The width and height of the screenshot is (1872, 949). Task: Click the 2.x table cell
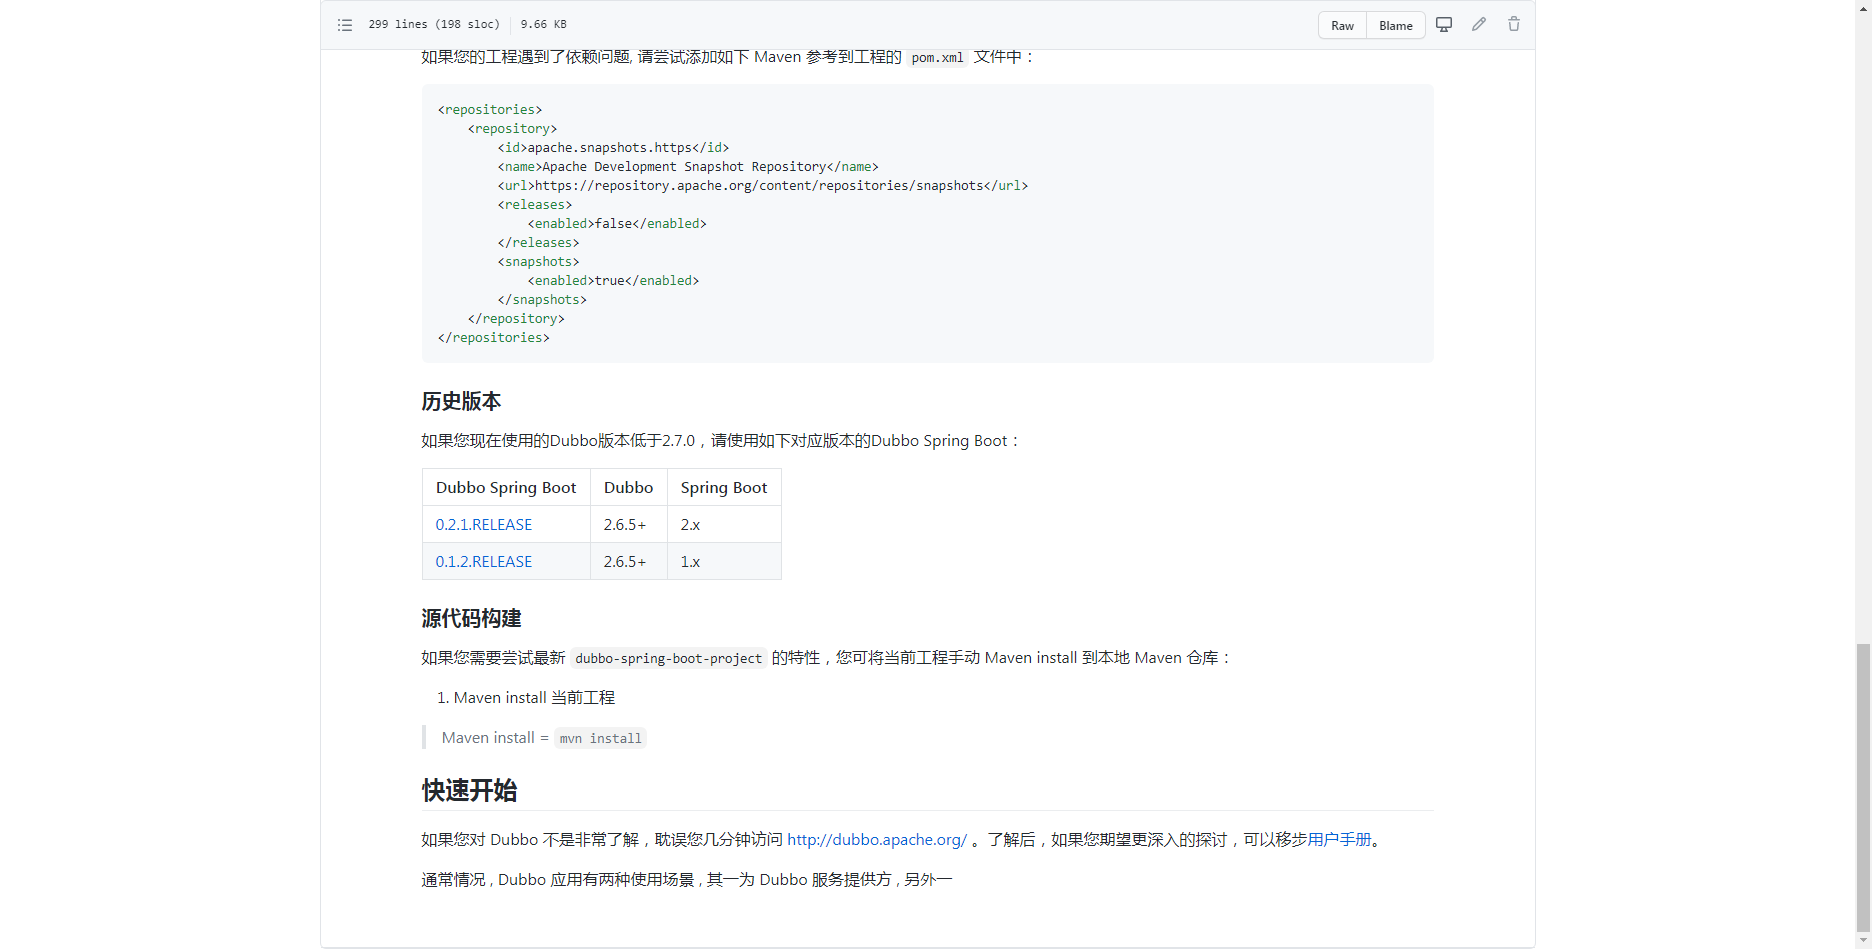pyautogui.click(x=724, y=524)
